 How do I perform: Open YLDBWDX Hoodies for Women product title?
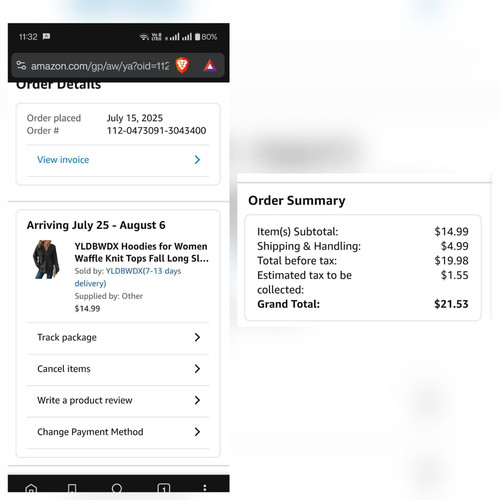(142, 252)
